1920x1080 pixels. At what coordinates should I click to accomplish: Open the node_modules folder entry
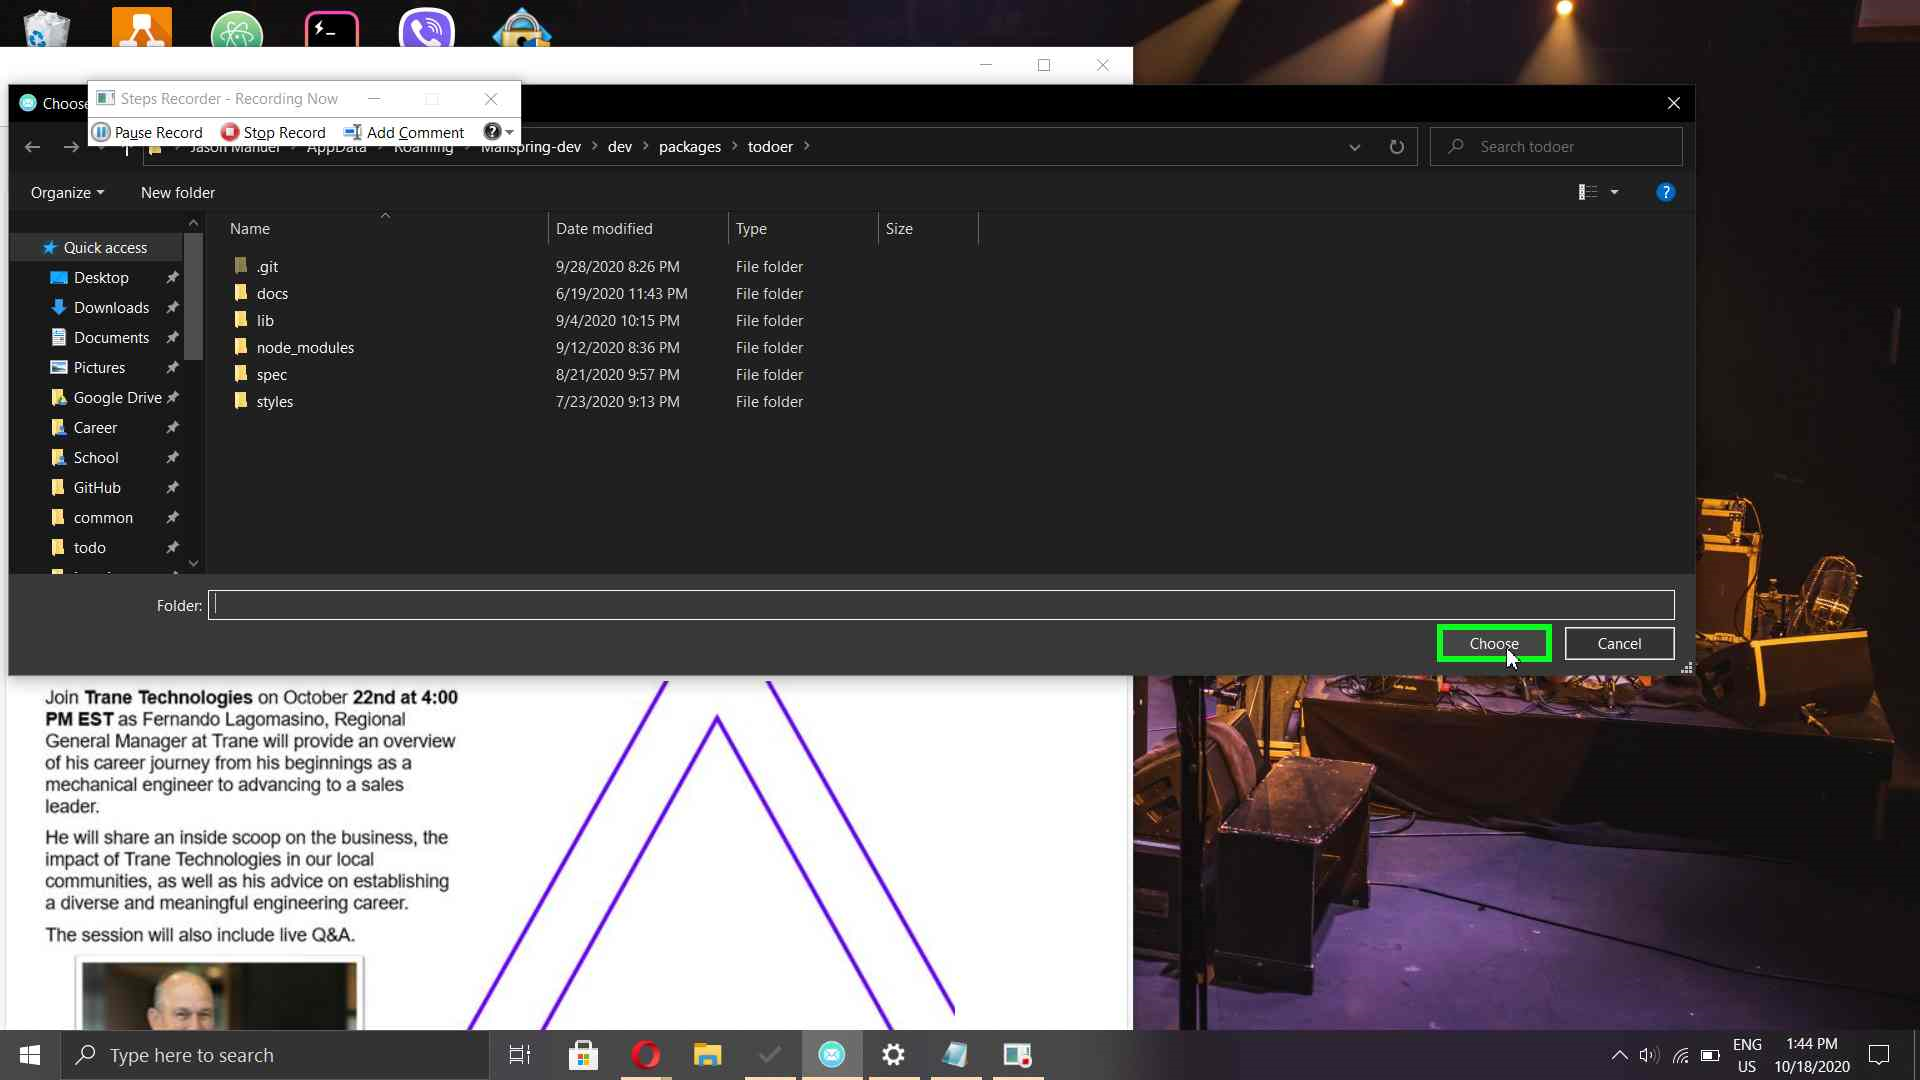305,348
